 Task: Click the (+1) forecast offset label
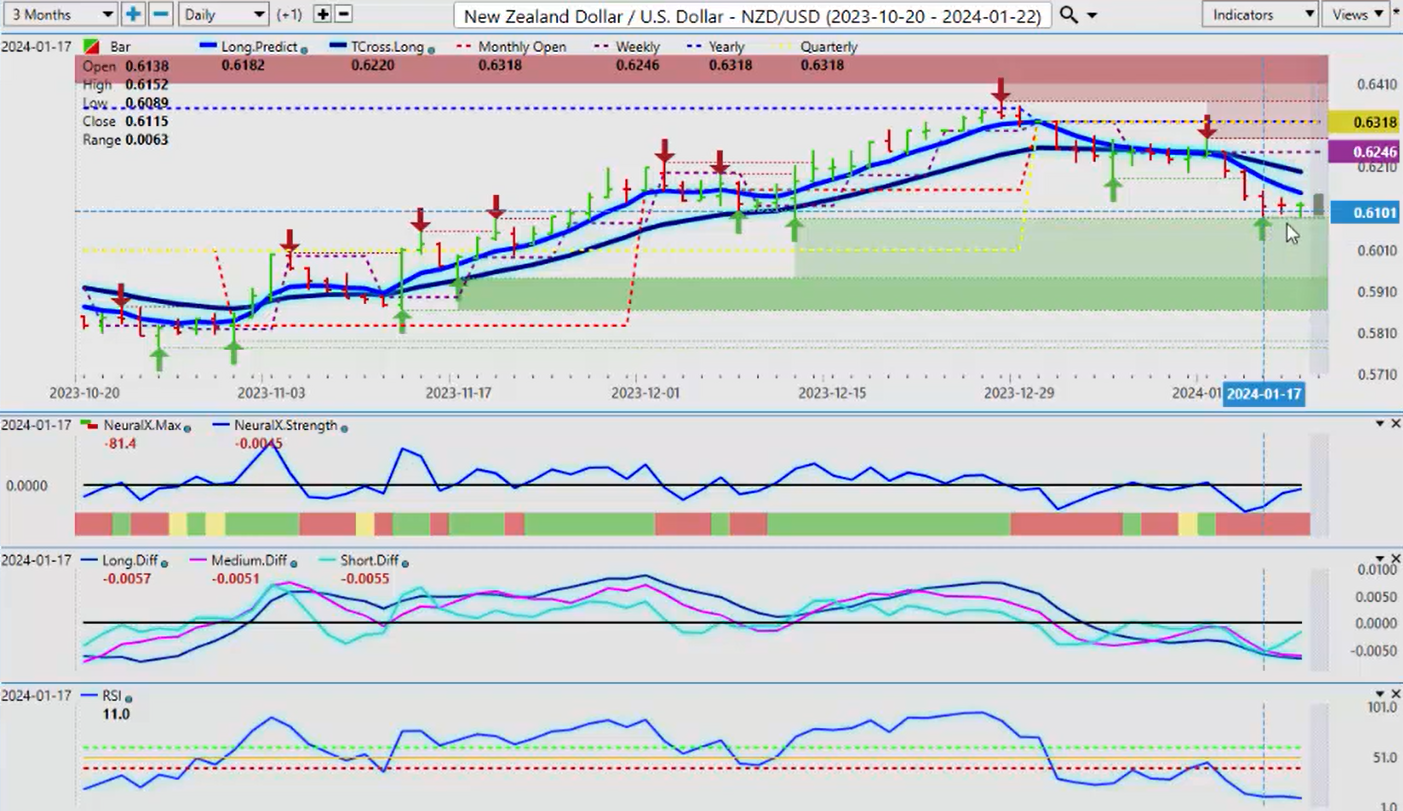click(289, 14)
